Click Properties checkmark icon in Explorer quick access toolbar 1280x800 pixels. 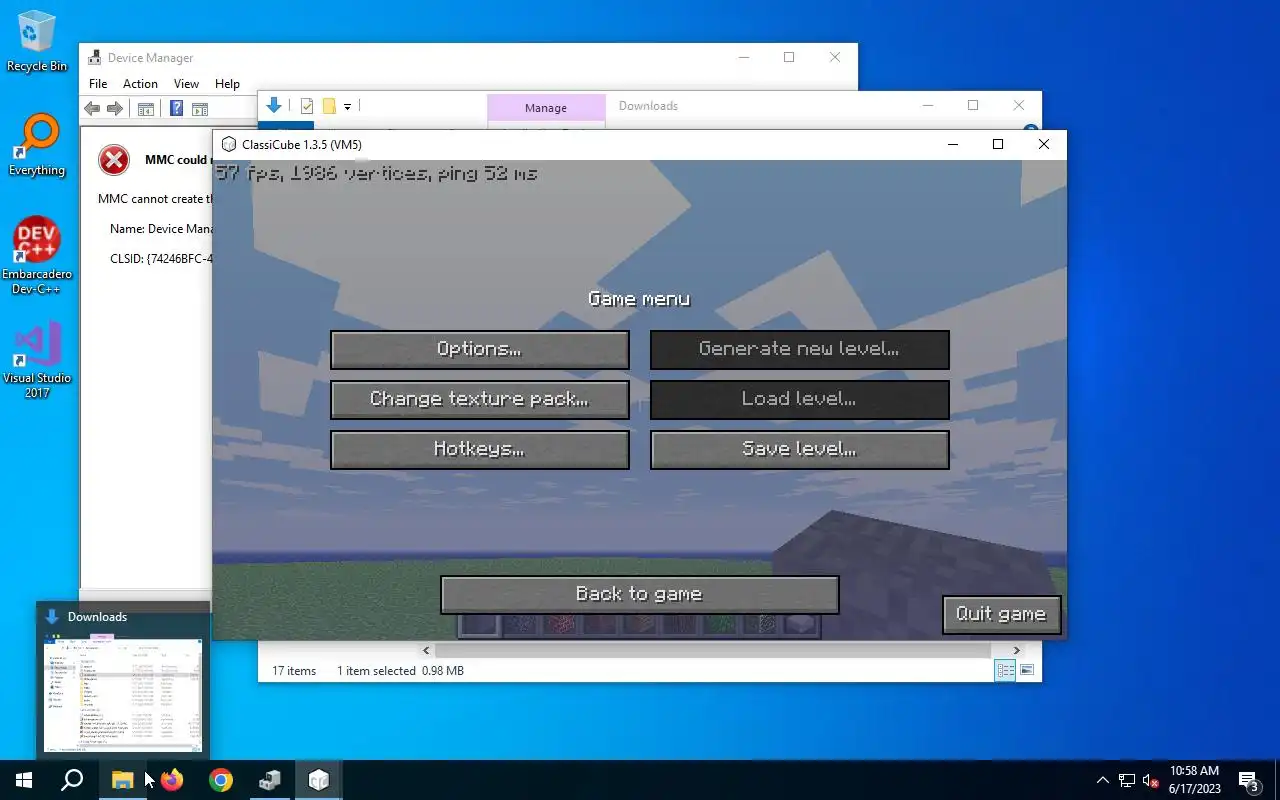[307, 106]
